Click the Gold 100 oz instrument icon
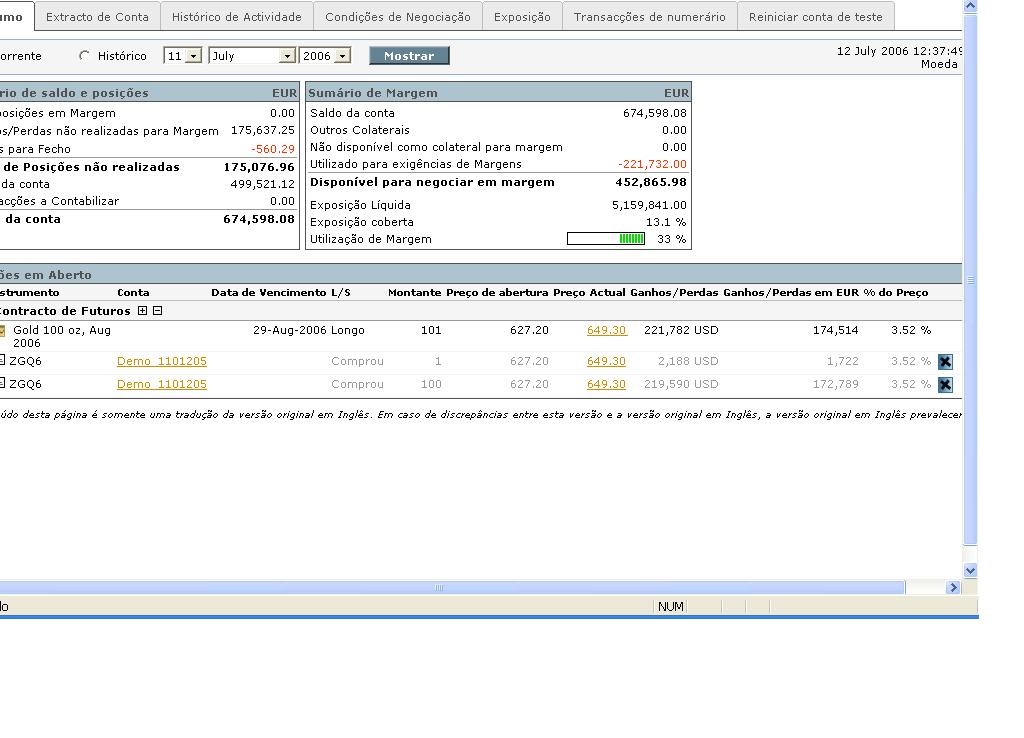 pos(3,331)
